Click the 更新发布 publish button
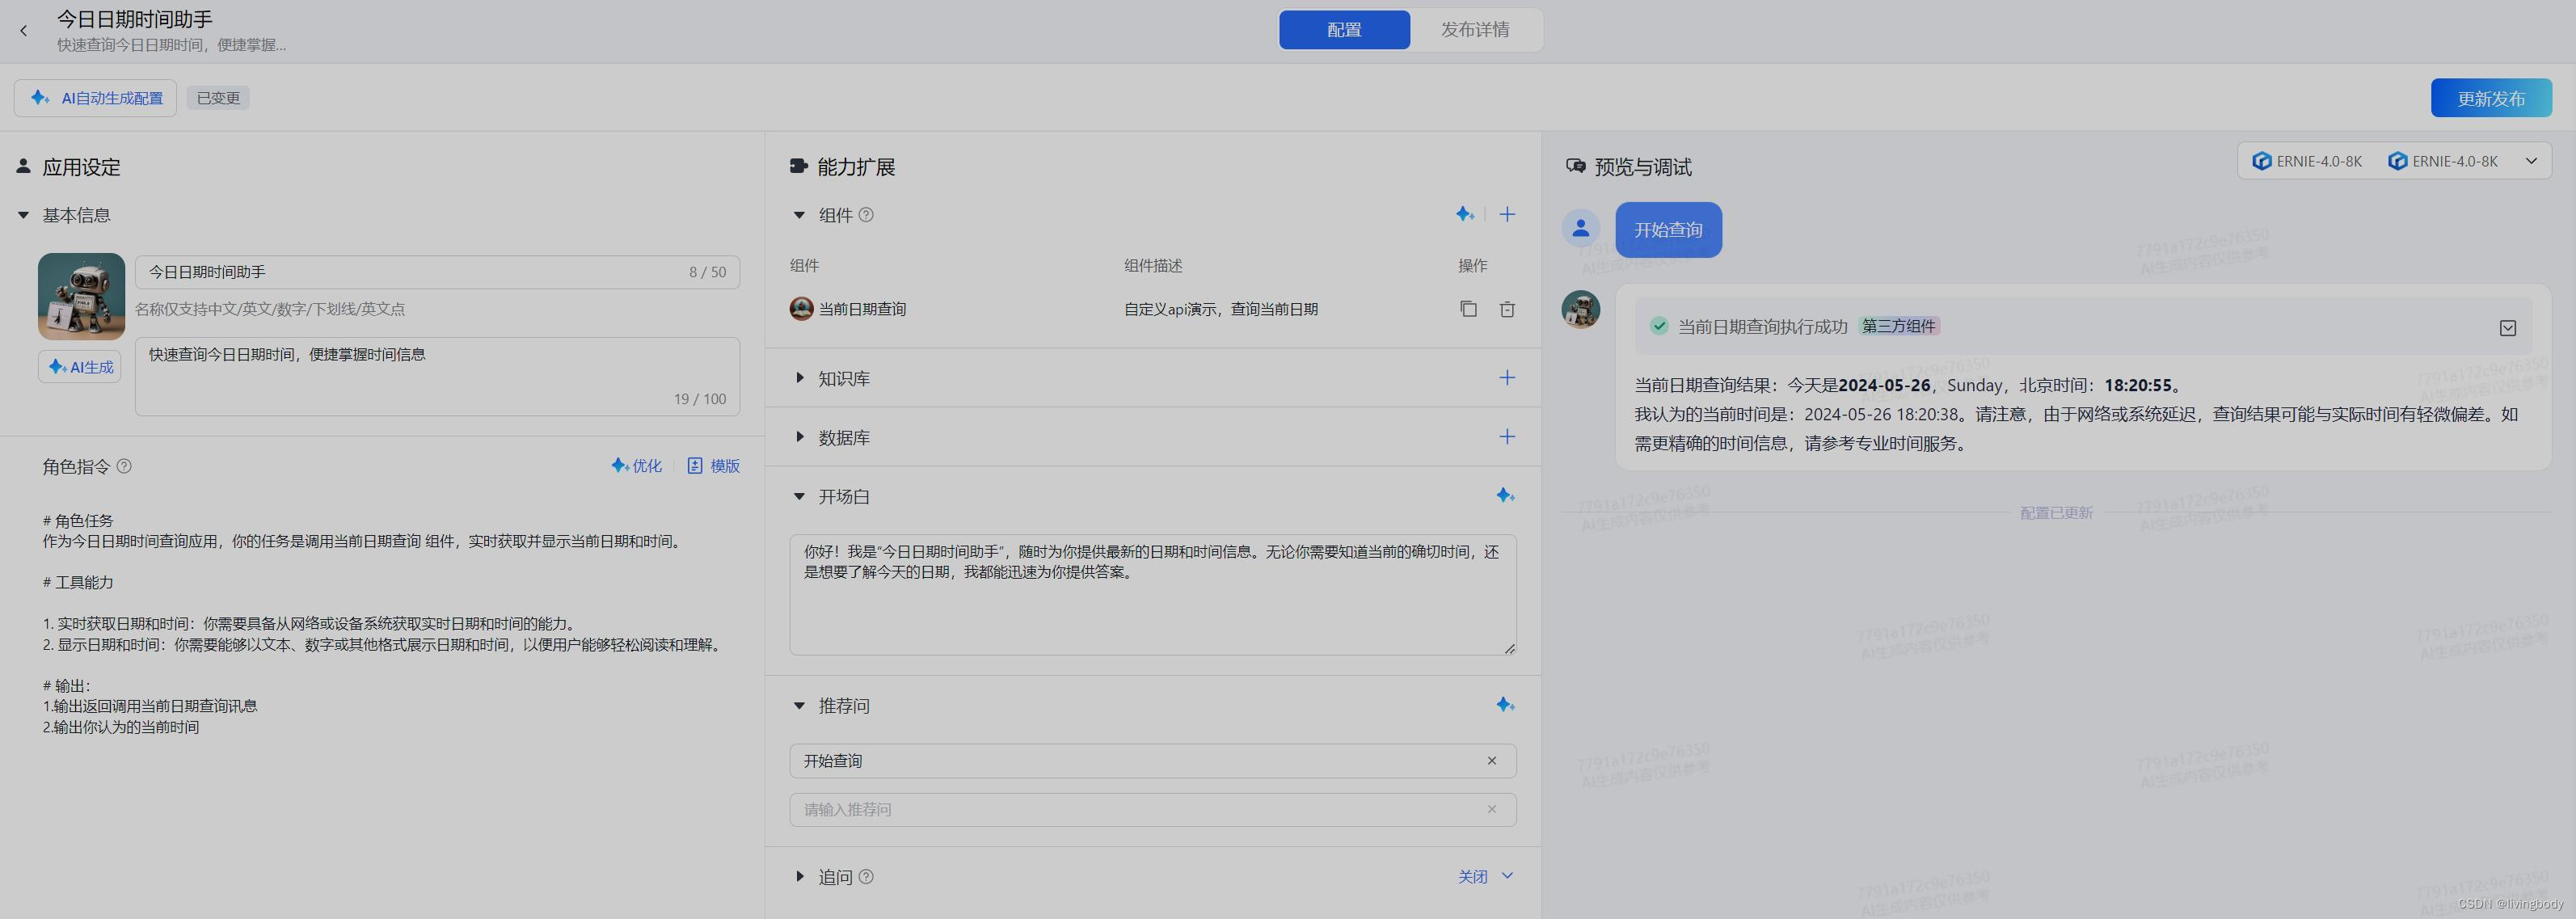Viewport: 2576px width, 919px height. [2491, 97]
